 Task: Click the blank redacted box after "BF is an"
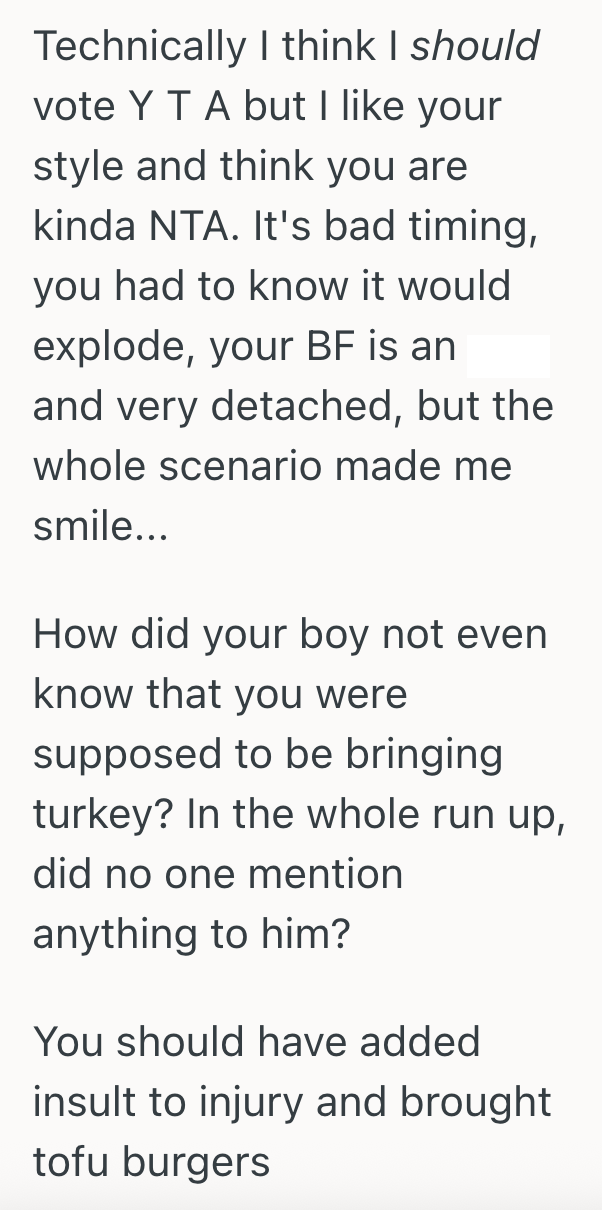point(508,346)
